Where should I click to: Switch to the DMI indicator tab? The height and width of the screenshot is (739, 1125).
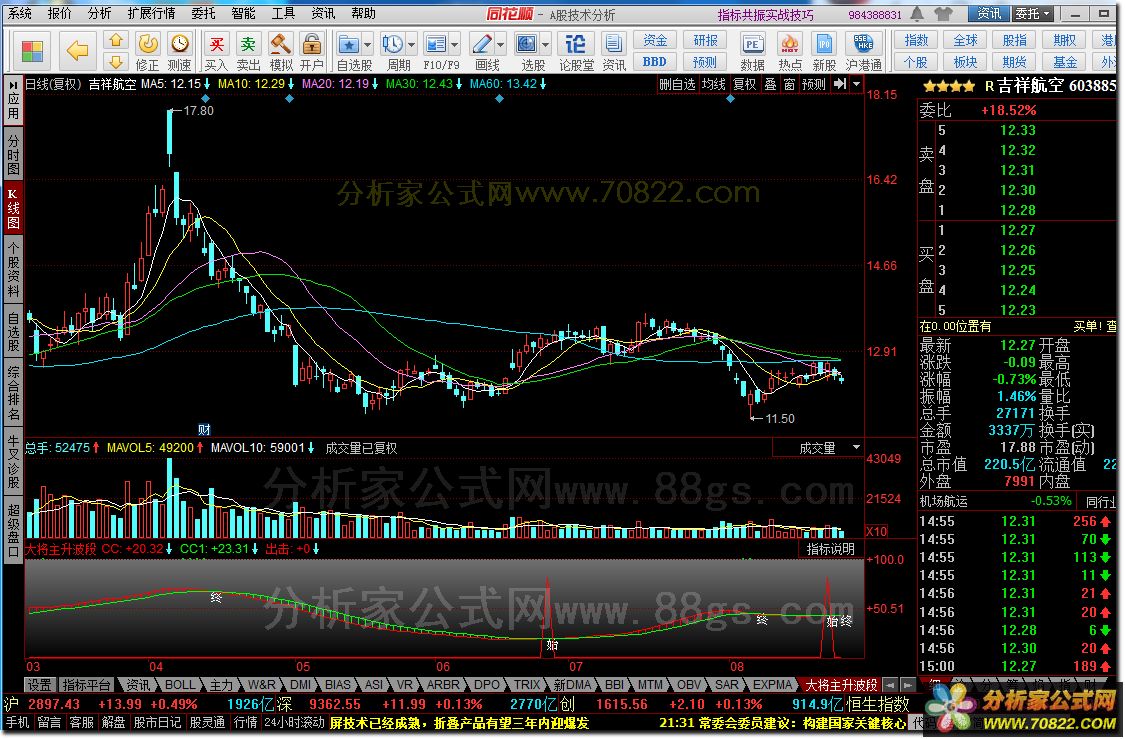[x=301, y=684]
